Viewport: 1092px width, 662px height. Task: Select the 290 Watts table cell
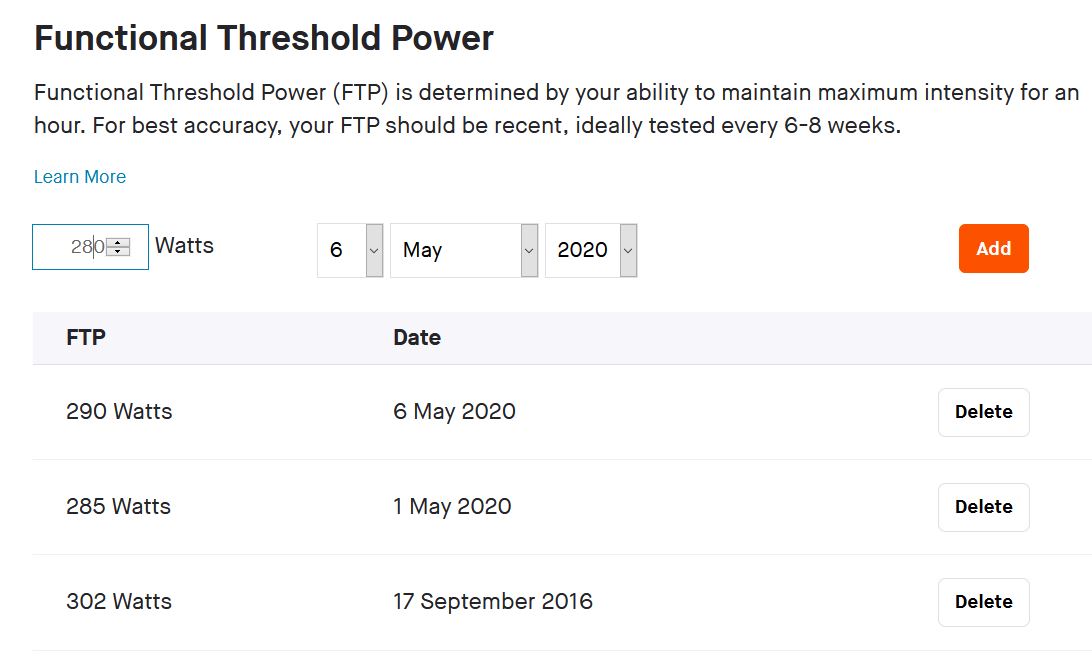pos(119,412)
